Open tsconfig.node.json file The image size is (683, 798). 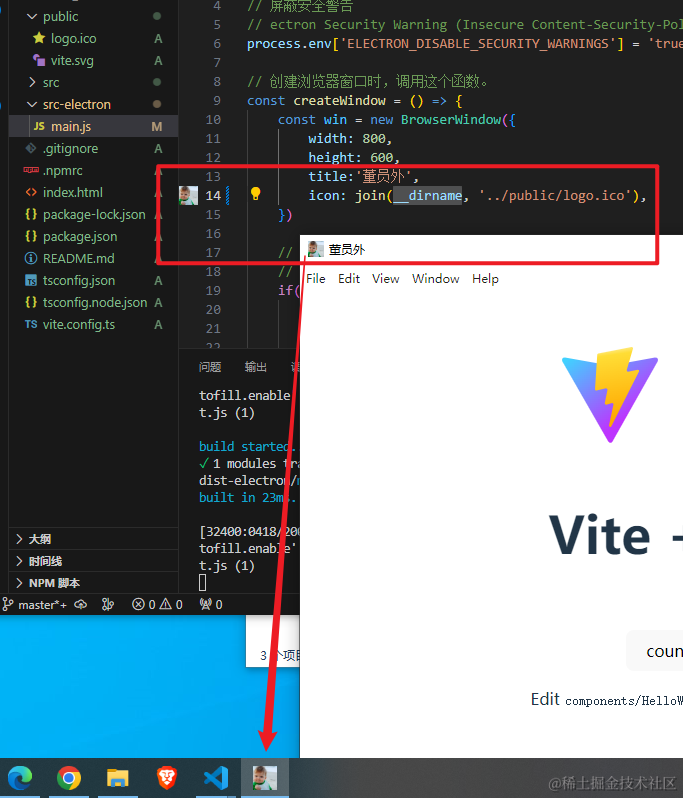click(x=95, y=302)
